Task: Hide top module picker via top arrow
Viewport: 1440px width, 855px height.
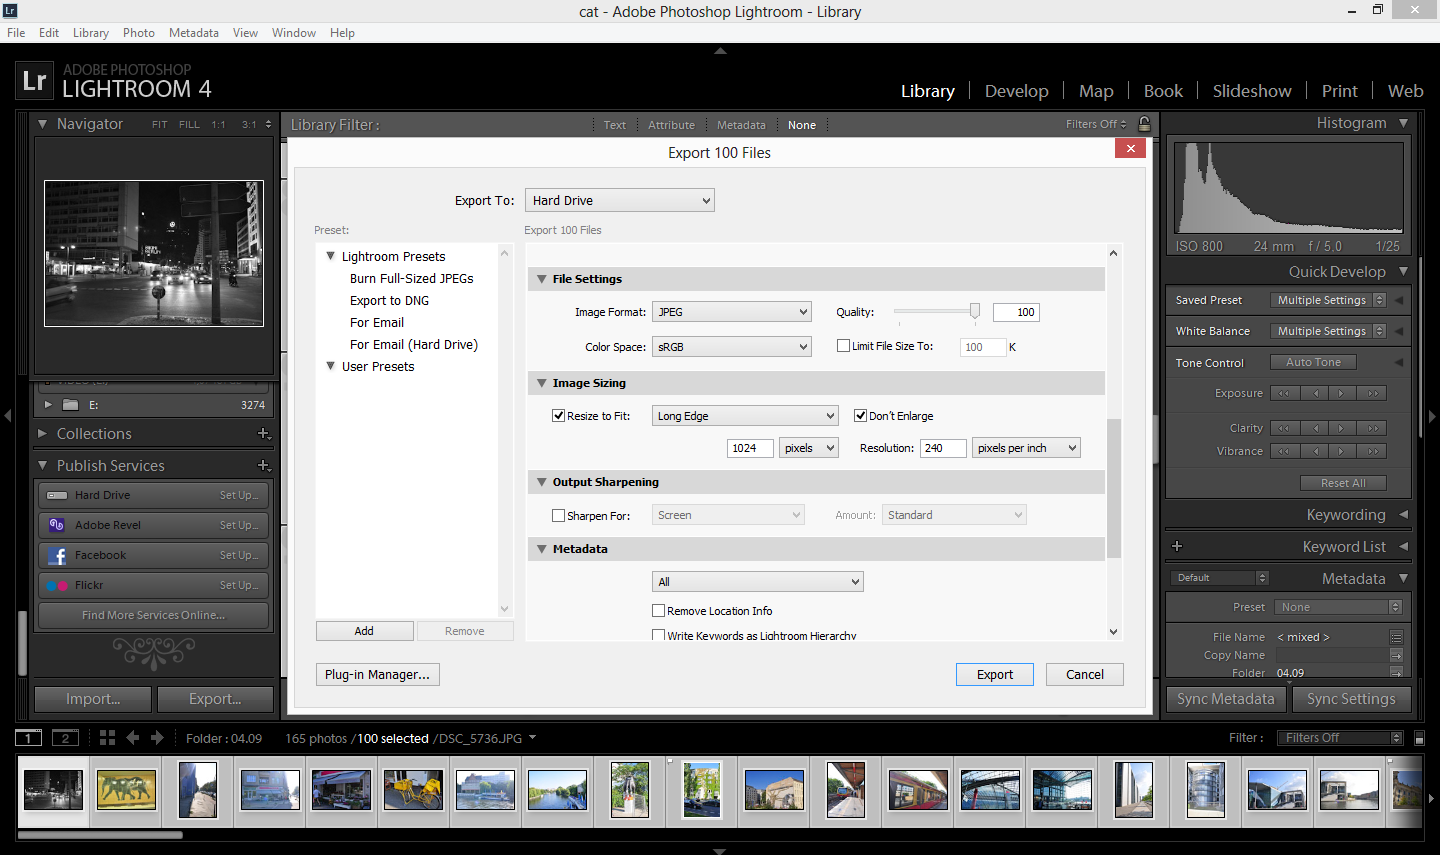Action: pos(720,50)
